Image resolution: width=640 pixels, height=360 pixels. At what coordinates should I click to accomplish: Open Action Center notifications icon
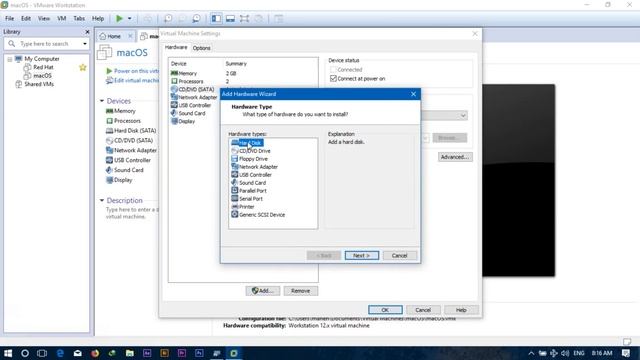point(626,353)
